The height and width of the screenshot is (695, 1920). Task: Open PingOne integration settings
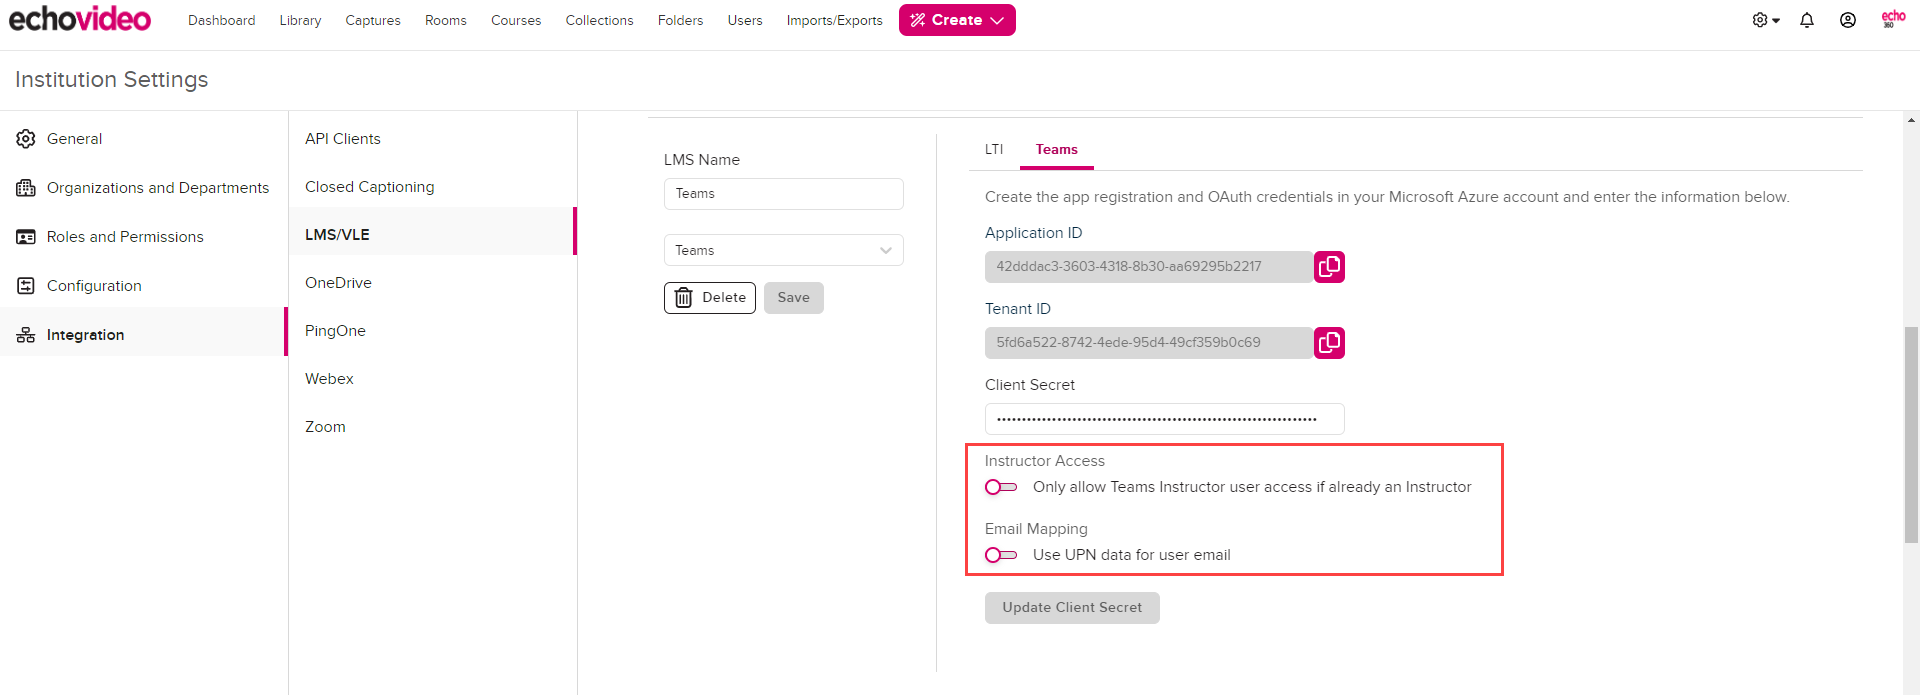(x=433, y=331)
